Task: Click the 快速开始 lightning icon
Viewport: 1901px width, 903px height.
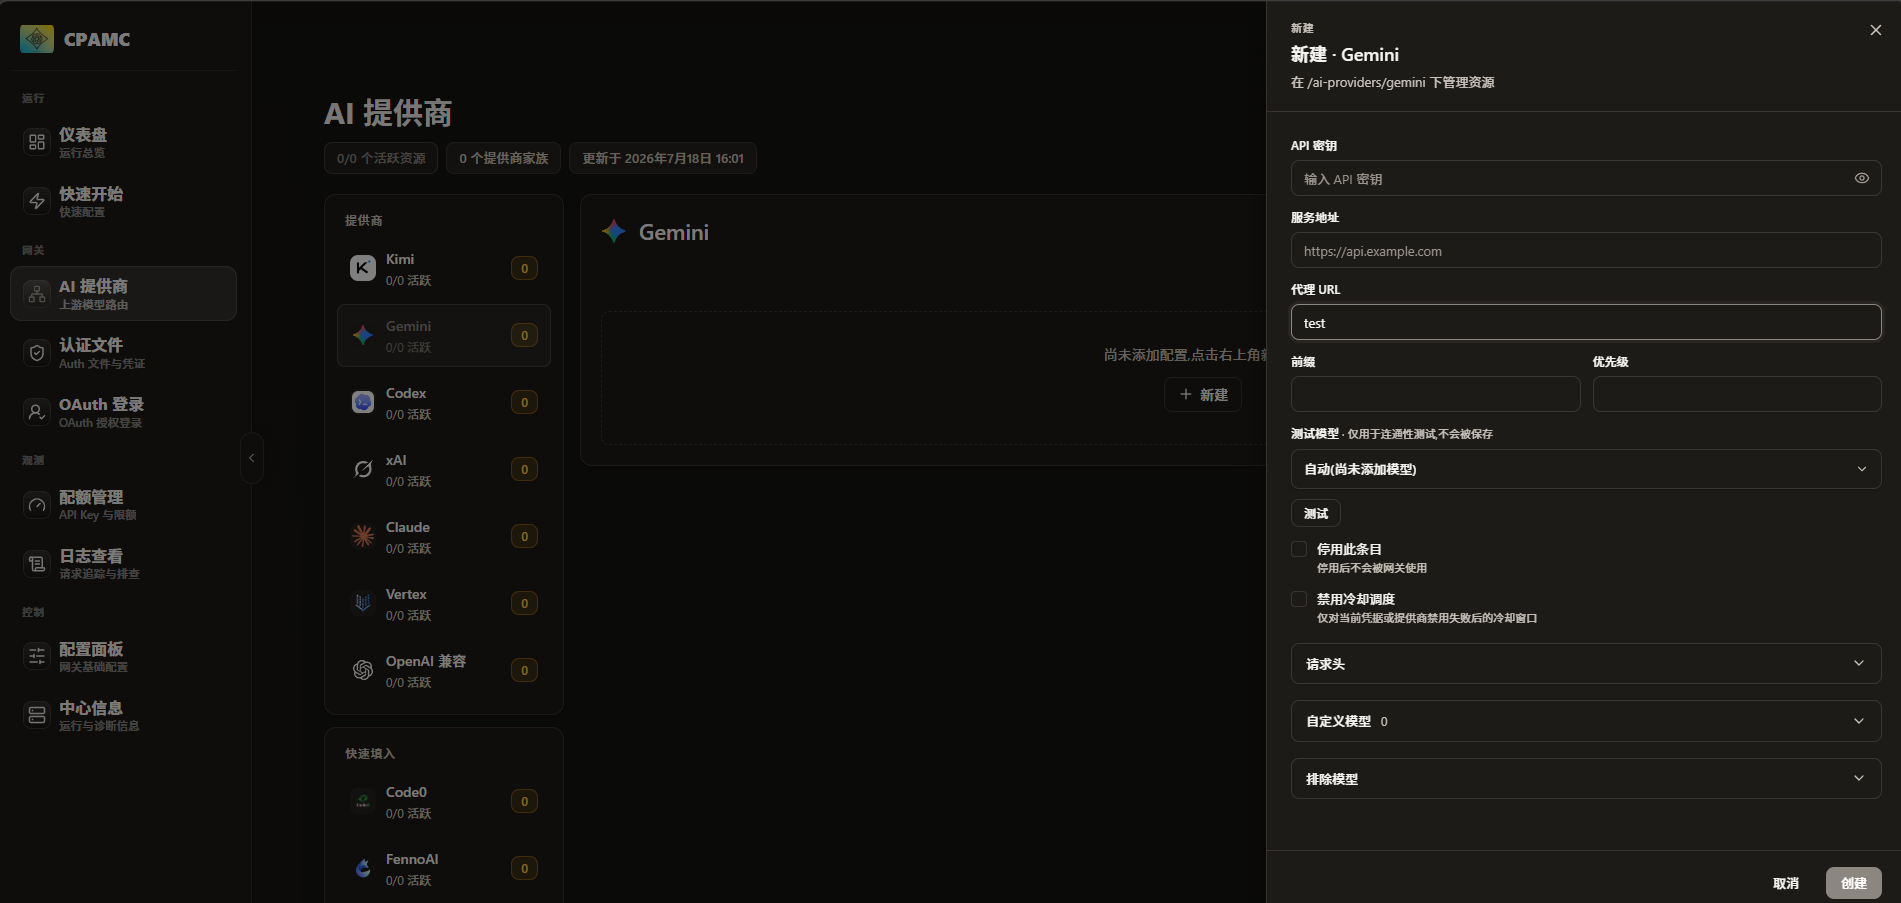Action: (37, 201)
